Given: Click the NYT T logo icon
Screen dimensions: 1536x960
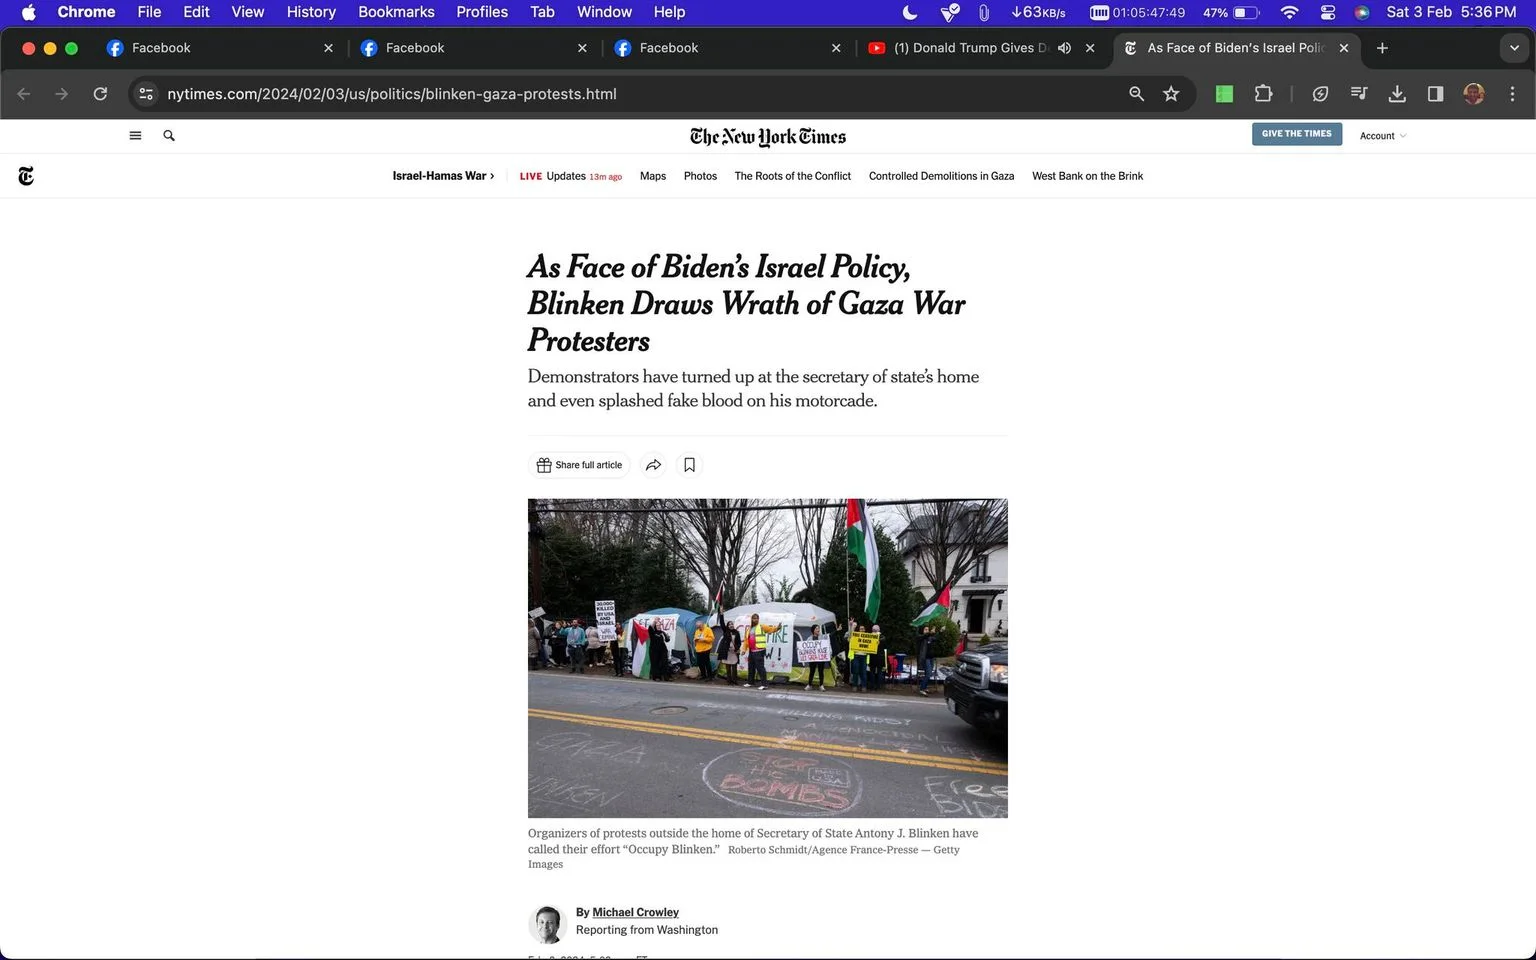Looking at the screenshot, I should coord(26,177).
